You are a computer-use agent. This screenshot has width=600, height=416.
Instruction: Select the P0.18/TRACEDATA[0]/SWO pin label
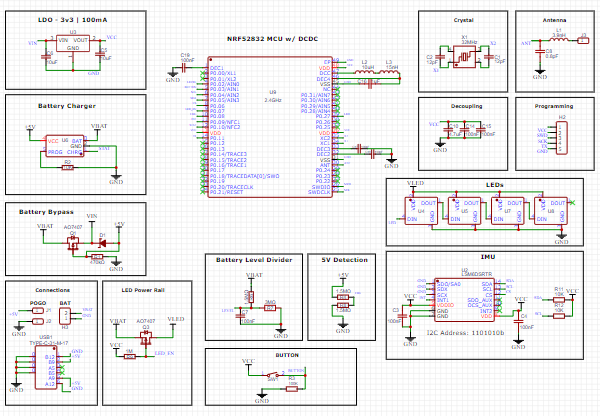[245, 176]
